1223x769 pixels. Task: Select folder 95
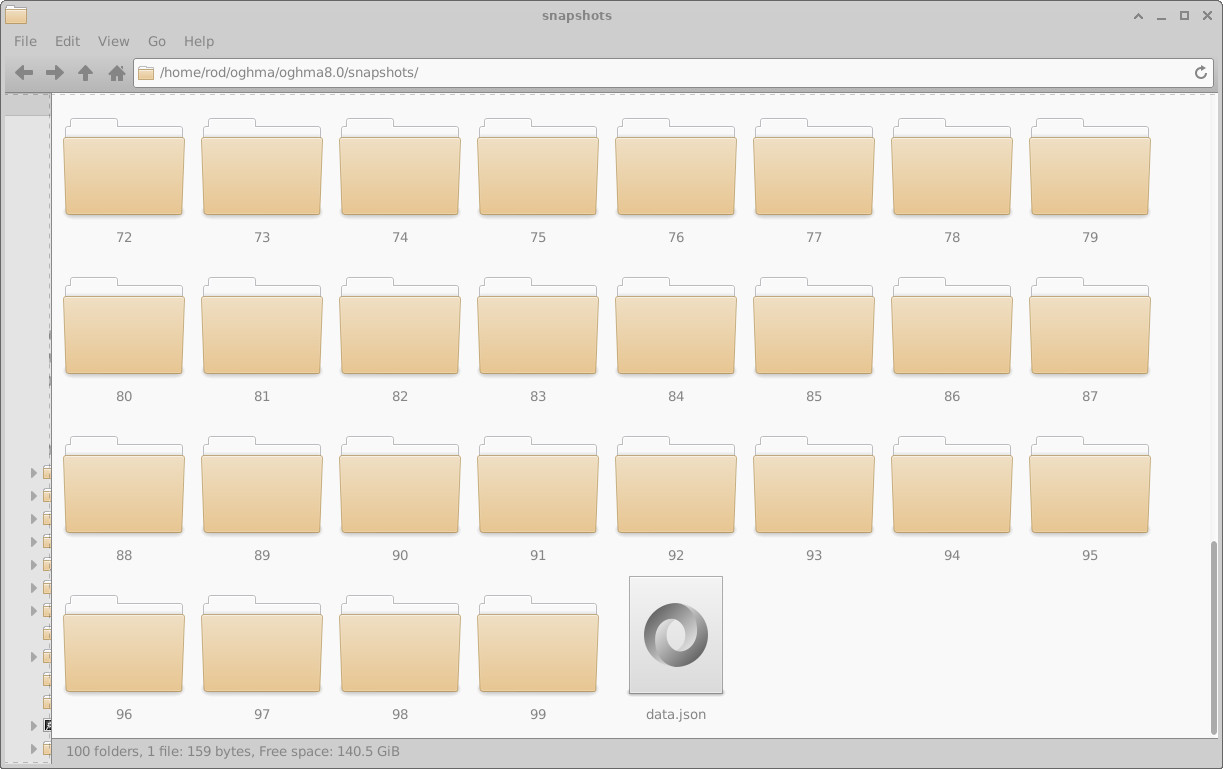click(1090, 498)
